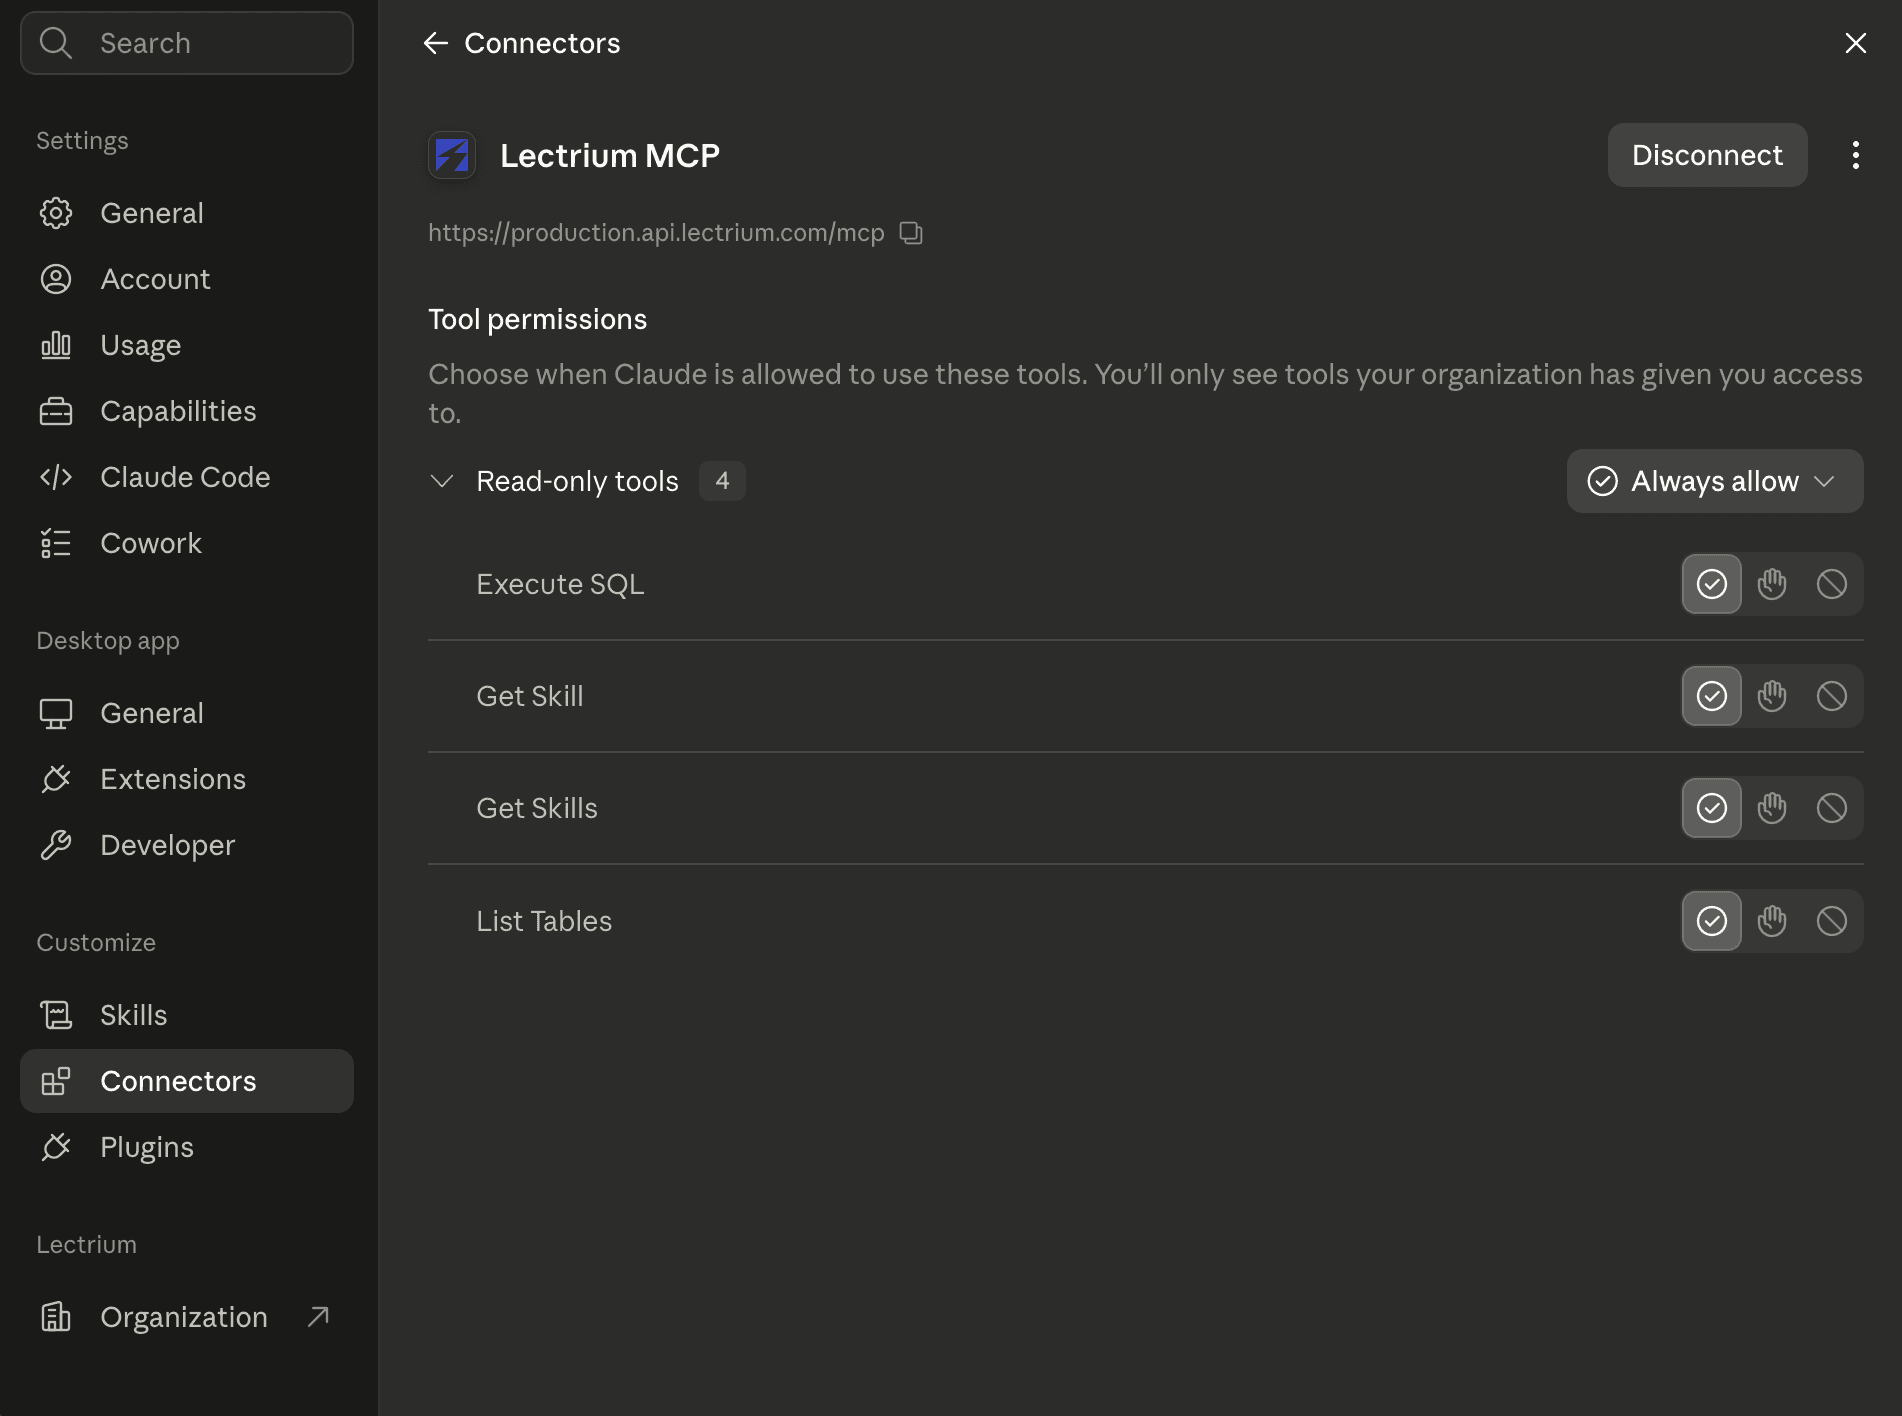Collapse the Read-only tools section
The height and width of the screenshot is (1416, 1902).
442,481
